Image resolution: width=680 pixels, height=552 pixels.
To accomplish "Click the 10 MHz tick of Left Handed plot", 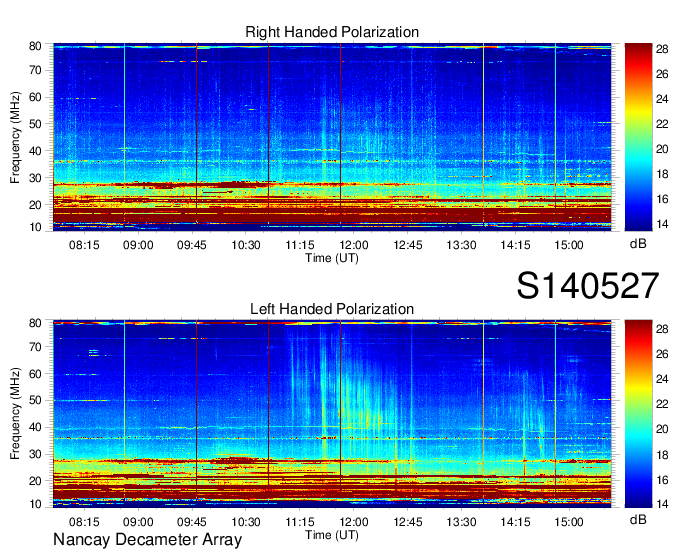I will [35, 504].
